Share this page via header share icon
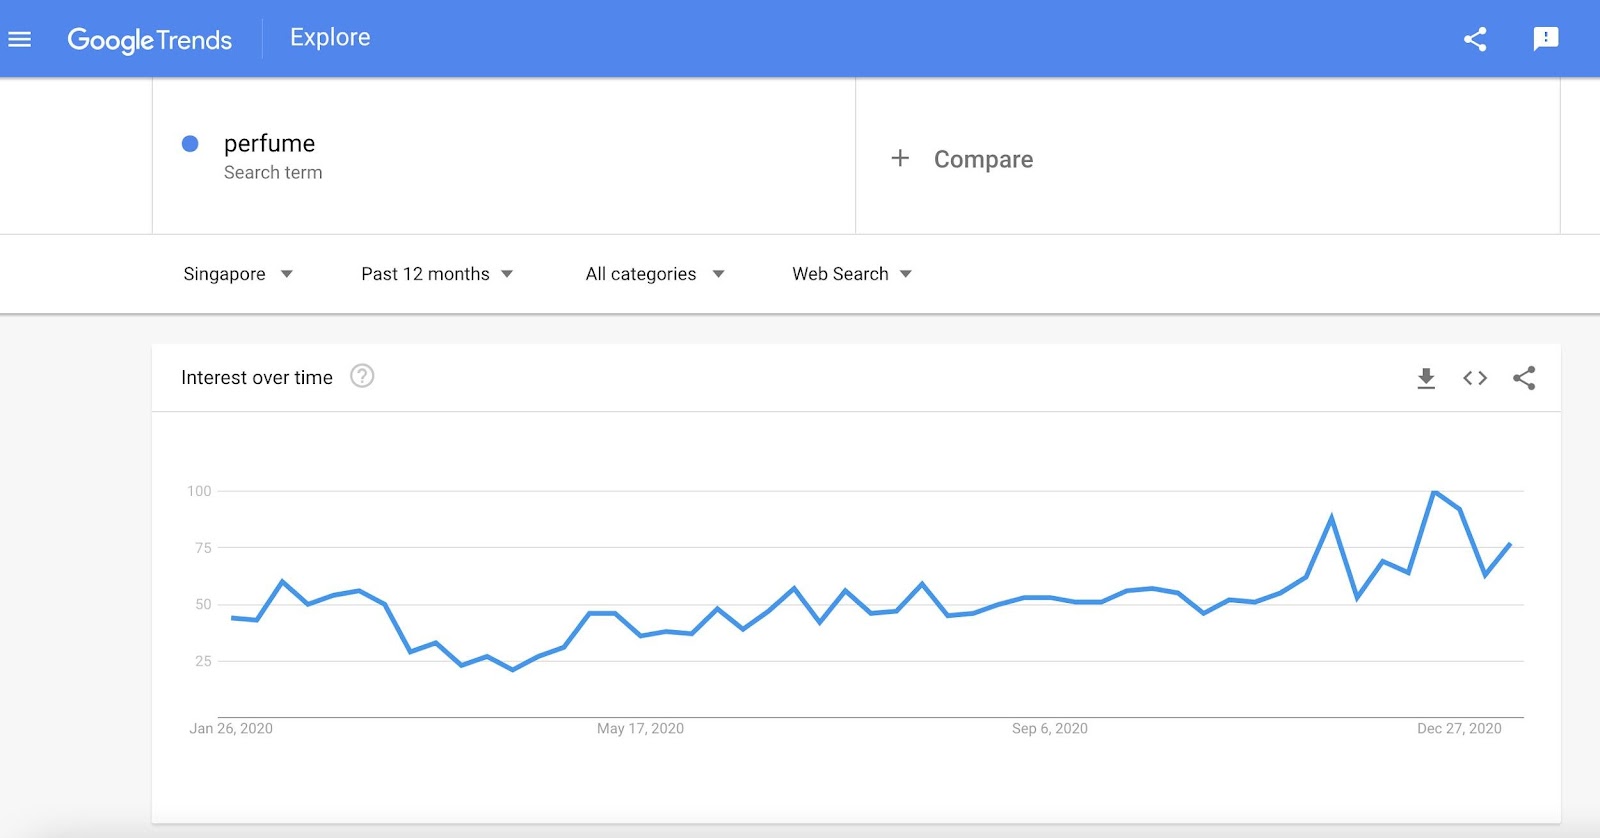The image size is (1600, 838). point(1475,39)
